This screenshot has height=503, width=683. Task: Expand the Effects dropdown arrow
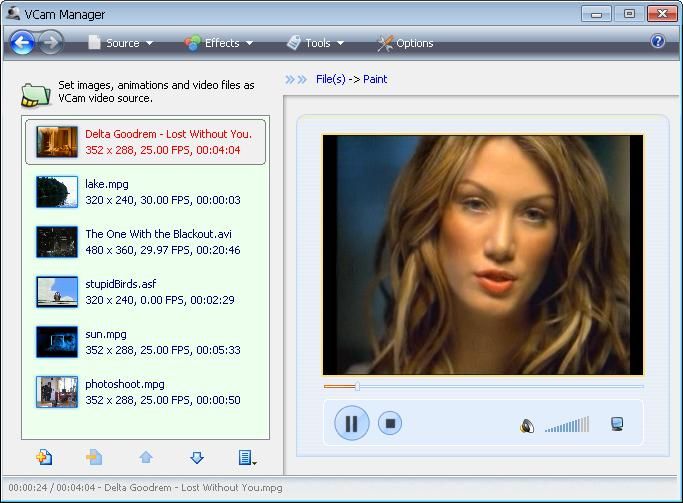coord(249,43)
